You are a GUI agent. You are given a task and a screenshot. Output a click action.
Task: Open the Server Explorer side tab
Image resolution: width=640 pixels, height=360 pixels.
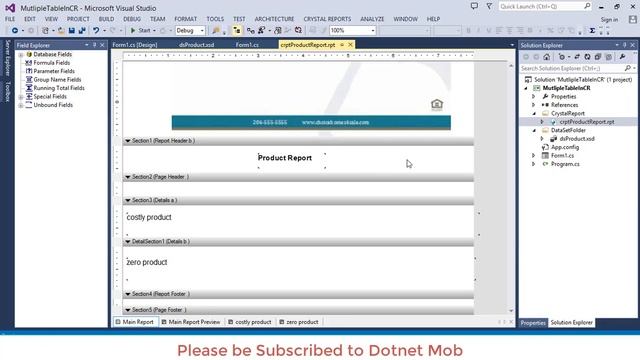pyautogui.click(x=7, y=58)
